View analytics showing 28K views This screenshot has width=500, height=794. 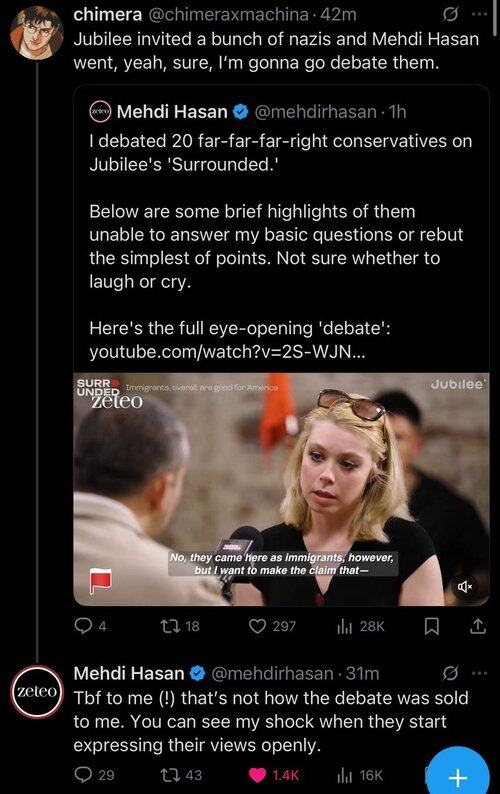coord(361,627)
